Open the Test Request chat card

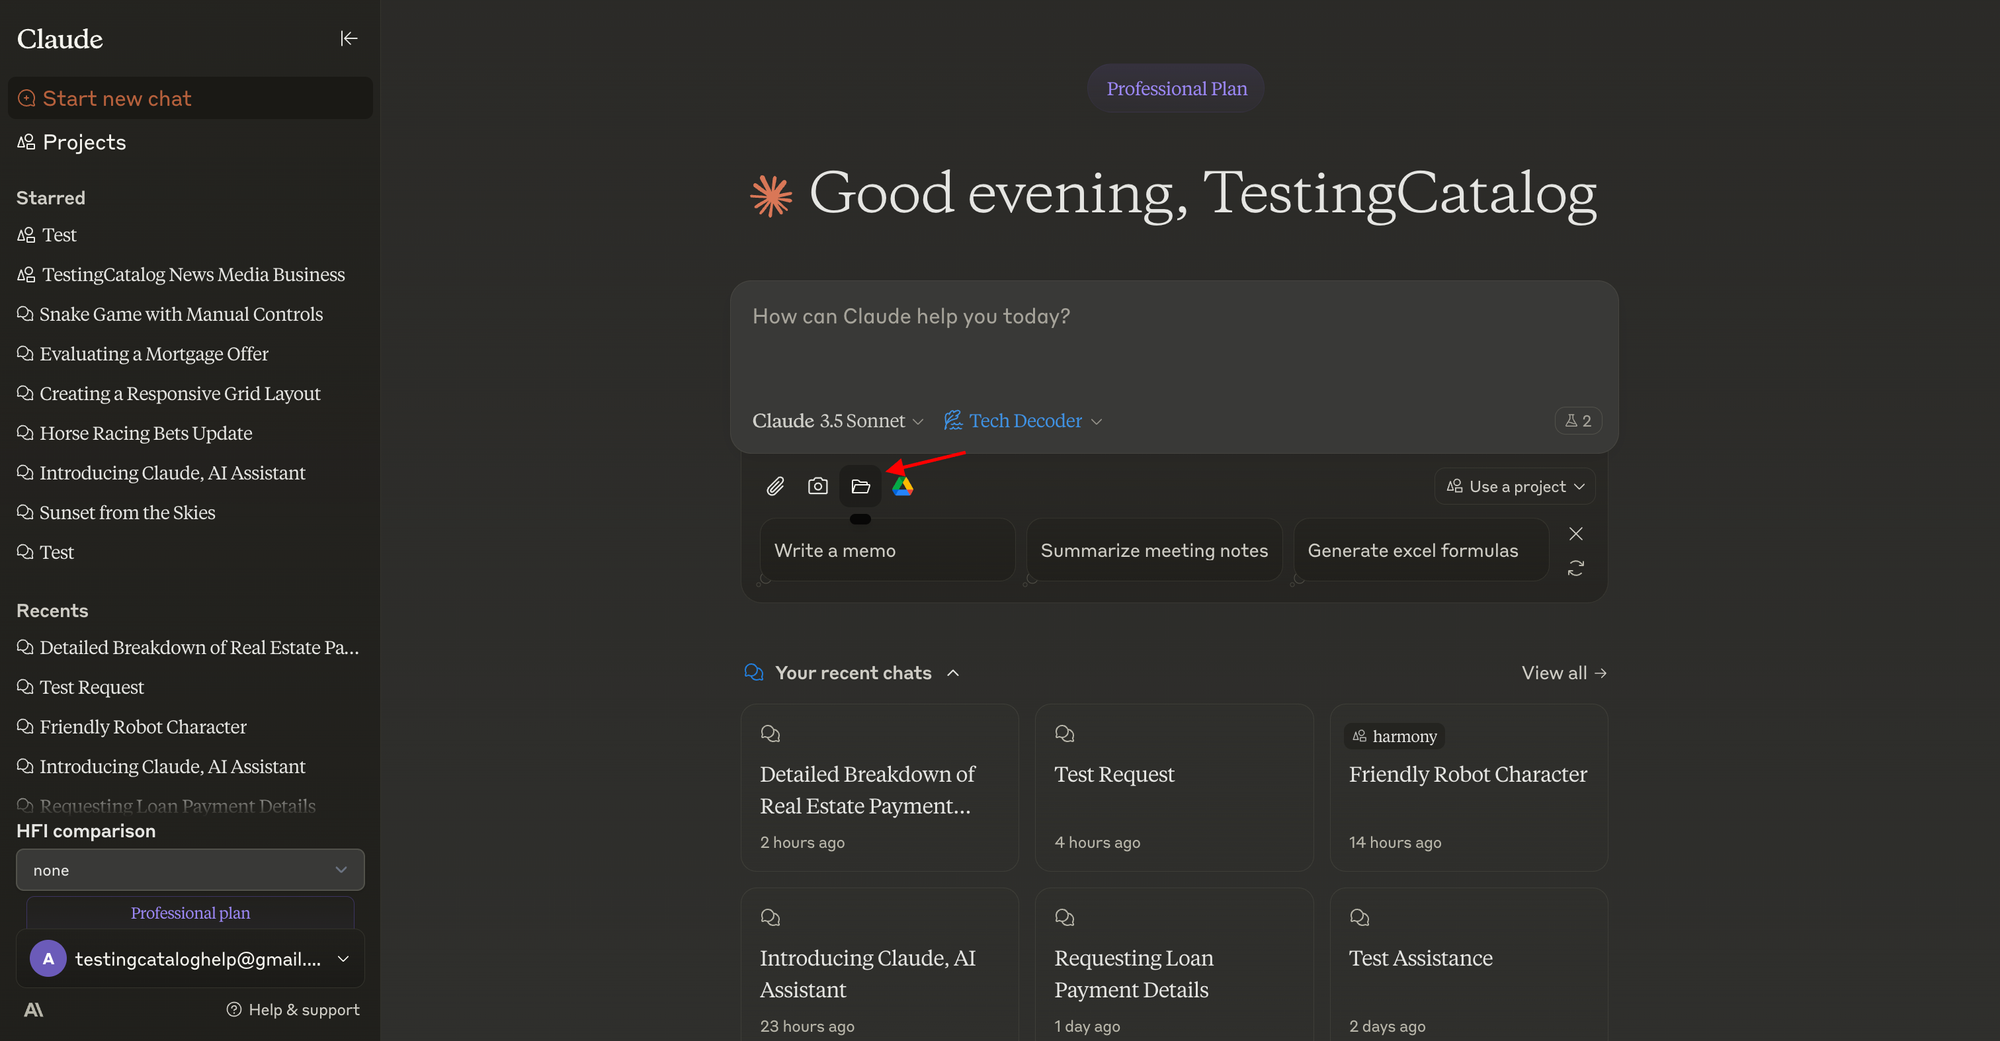click(1174, 787)
